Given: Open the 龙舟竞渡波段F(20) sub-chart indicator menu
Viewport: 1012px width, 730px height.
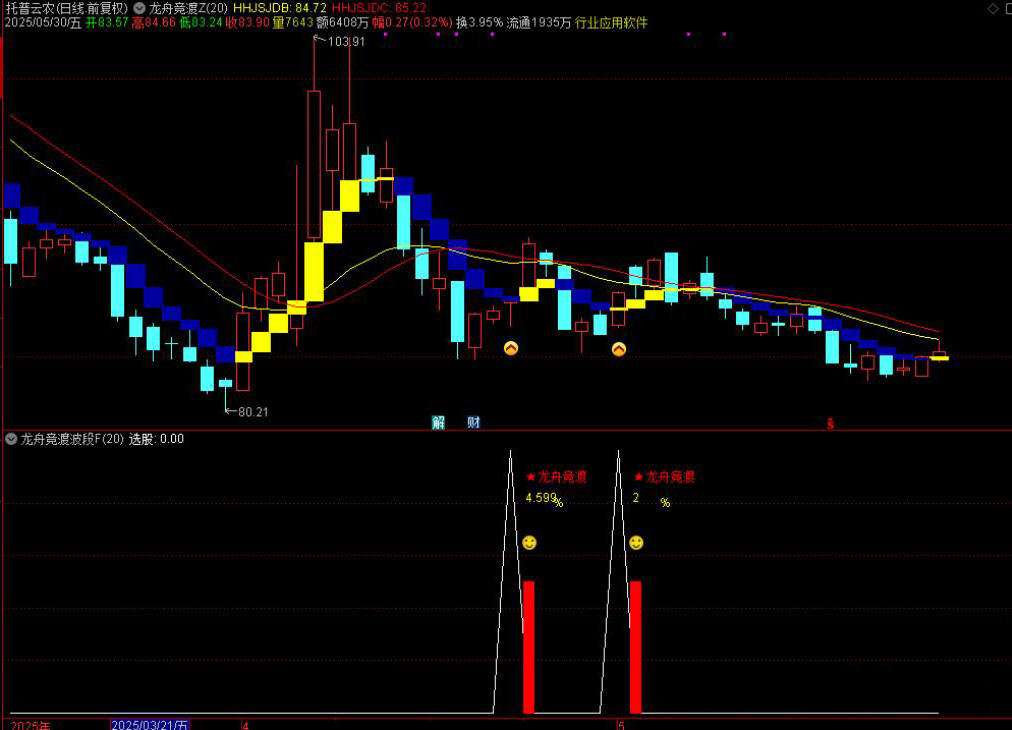Looking at the screenshot, I should pos(11,439).
